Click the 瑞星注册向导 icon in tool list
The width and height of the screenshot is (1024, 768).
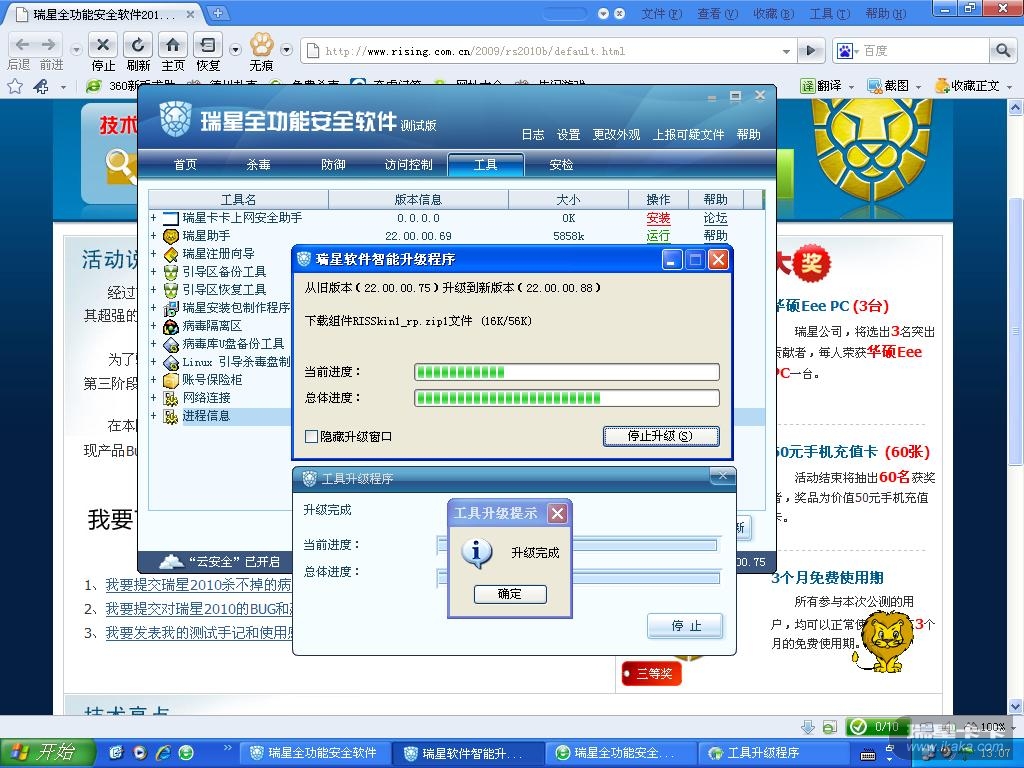pos(170,254)
